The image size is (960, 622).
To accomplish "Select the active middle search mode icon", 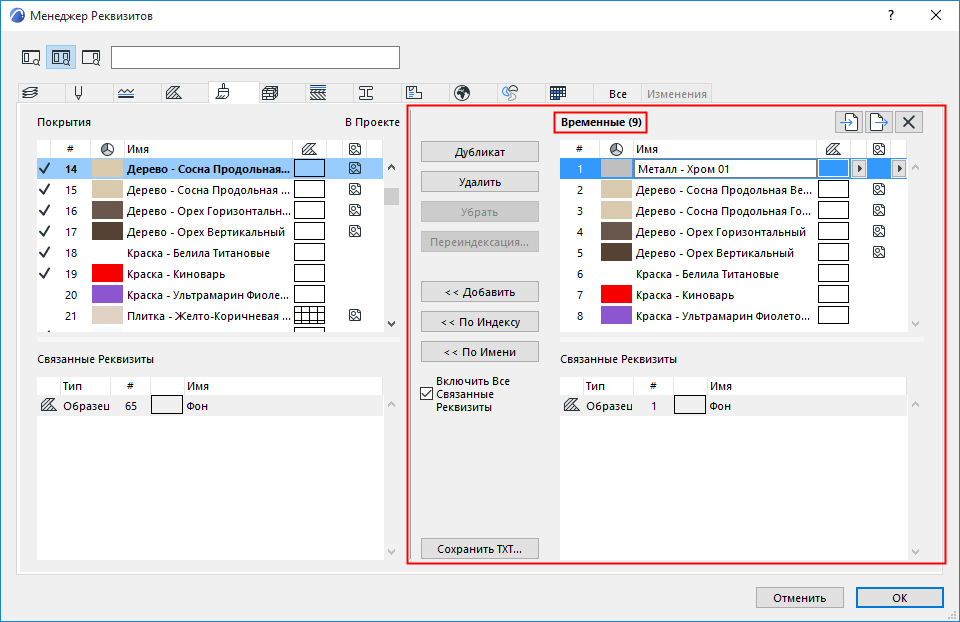I will (61, 58).
